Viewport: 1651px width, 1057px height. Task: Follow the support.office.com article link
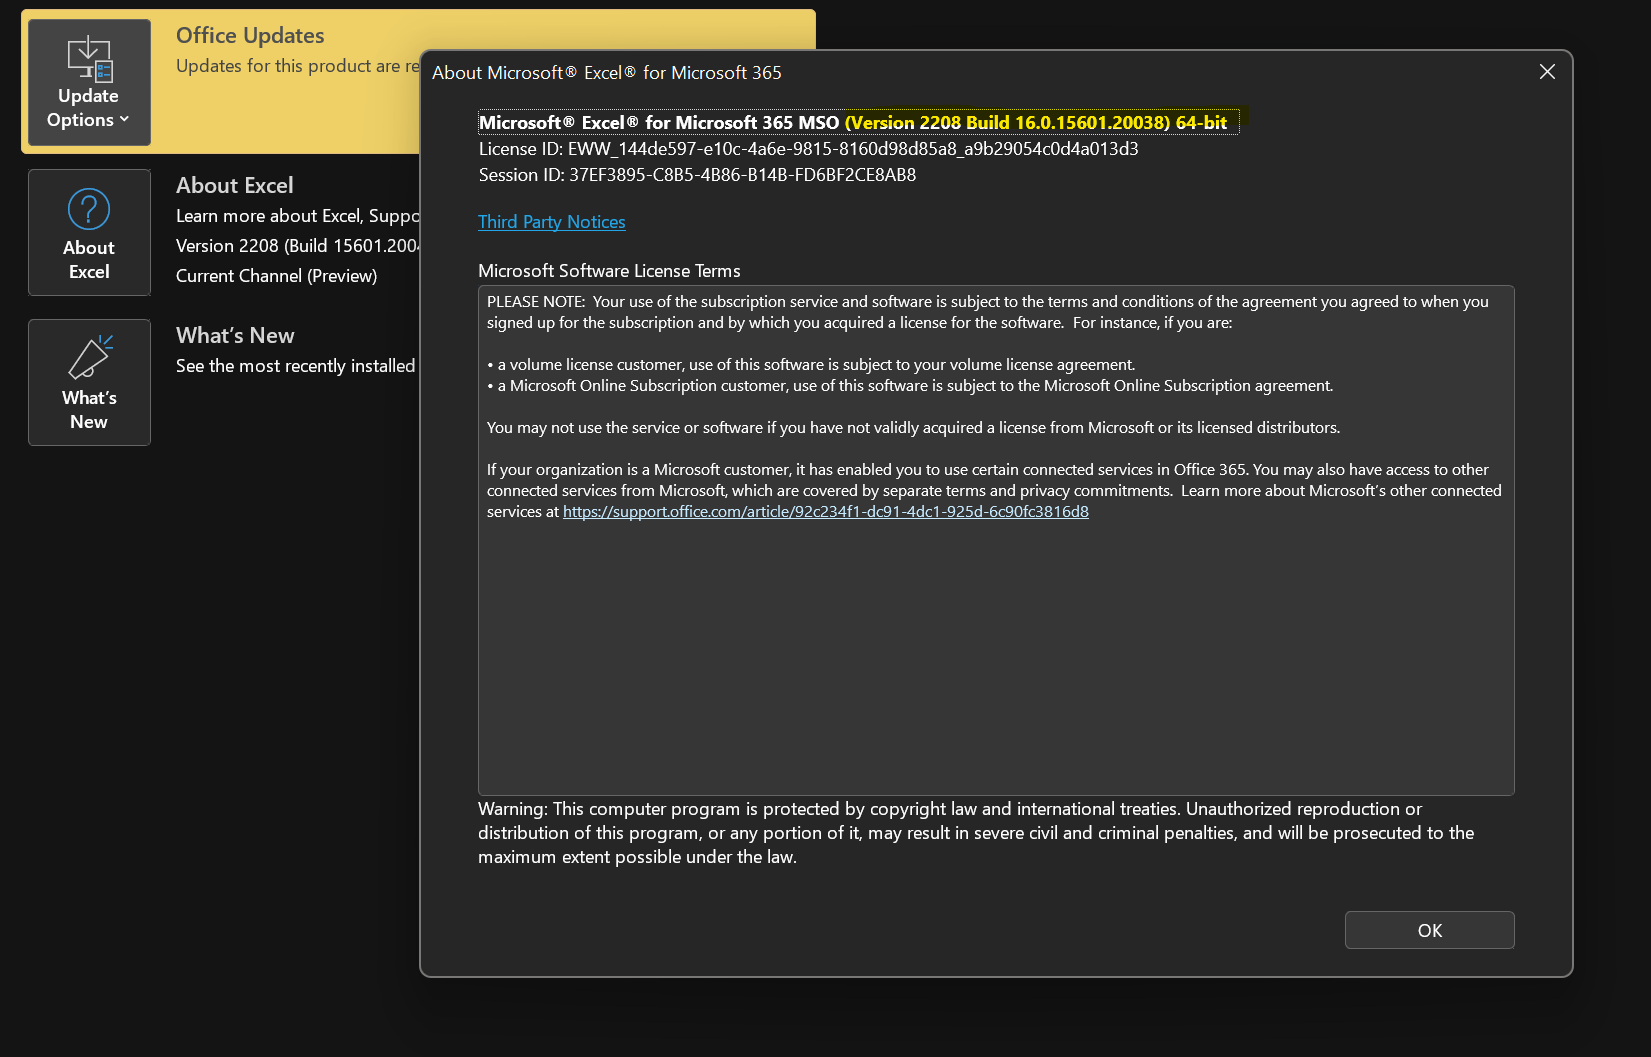point(826,512)
